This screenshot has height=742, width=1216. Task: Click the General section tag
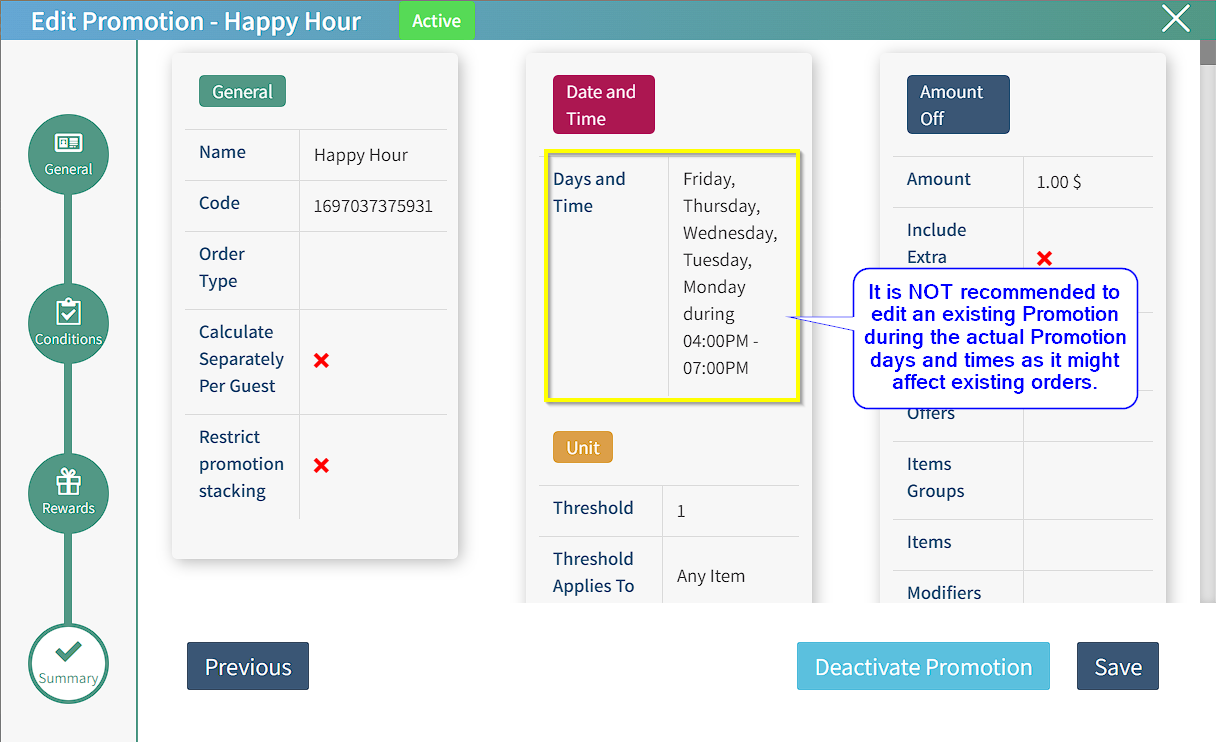click(x=242, y=91)
